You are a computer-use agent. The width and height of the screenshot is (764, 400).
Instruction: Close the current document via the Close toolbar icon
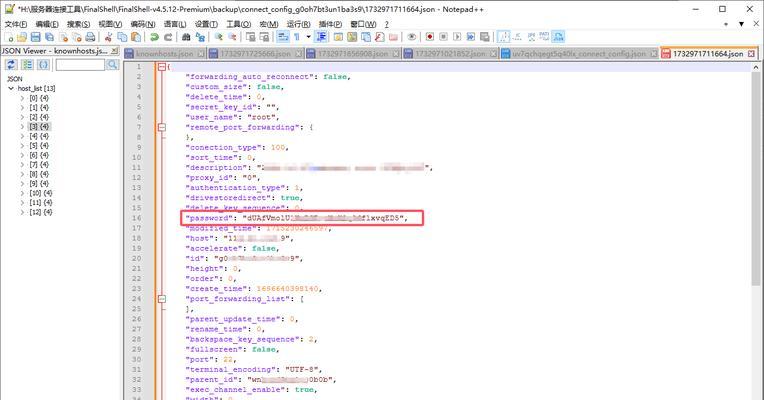click(x=63, y=37)
